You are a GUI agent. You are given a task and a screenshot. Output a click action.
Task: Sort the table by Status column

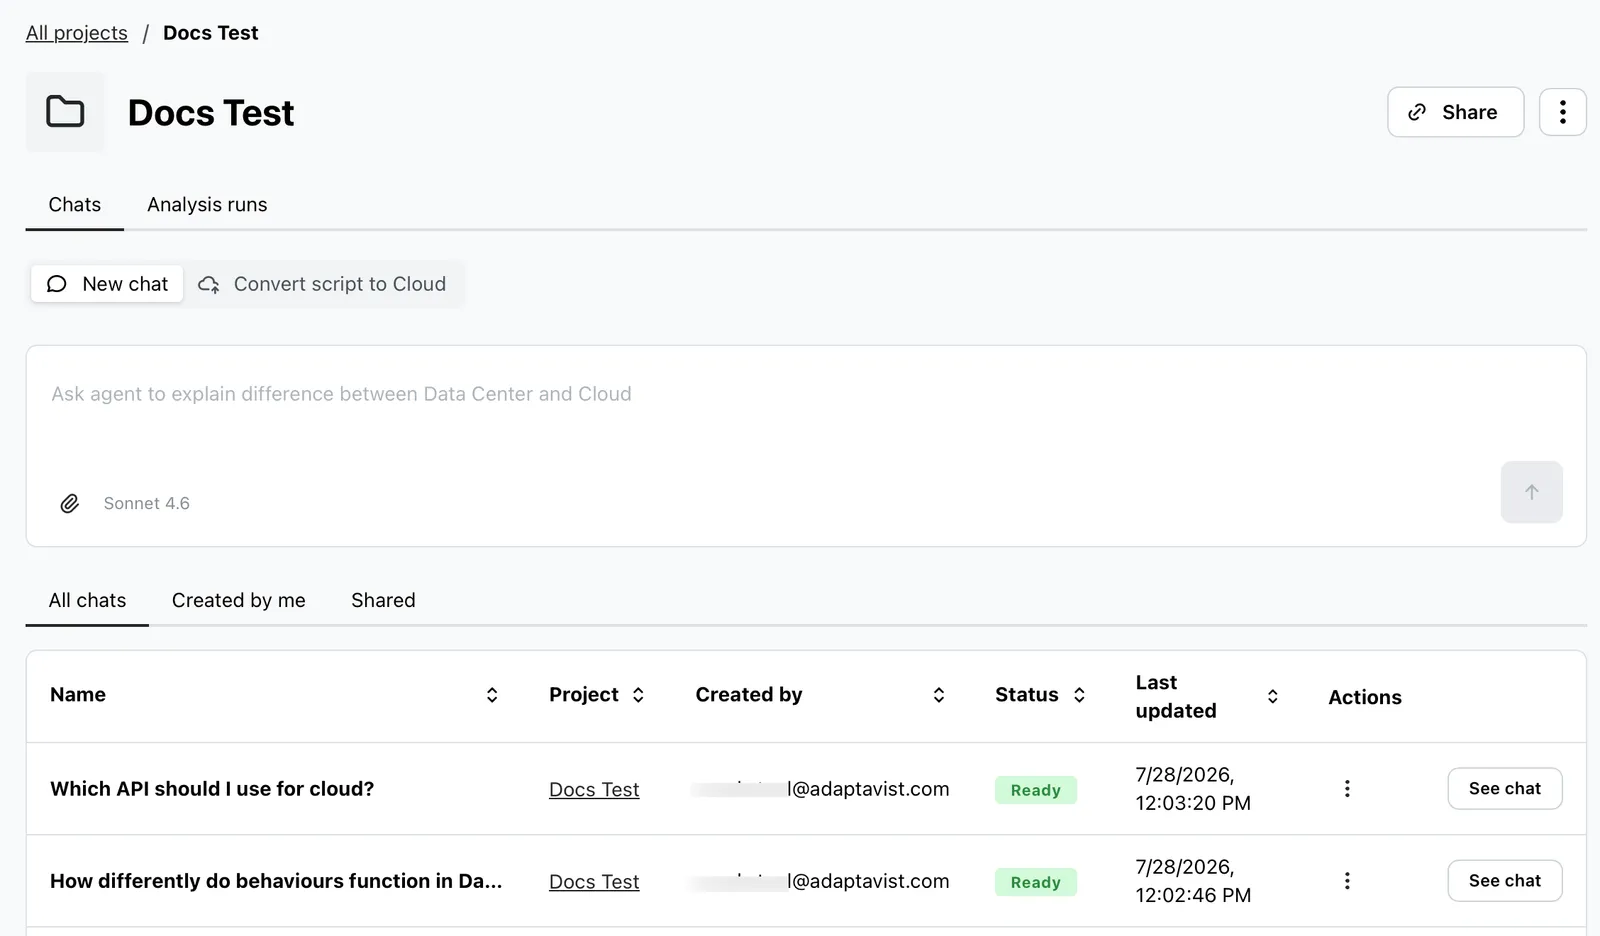(1079, 695)
